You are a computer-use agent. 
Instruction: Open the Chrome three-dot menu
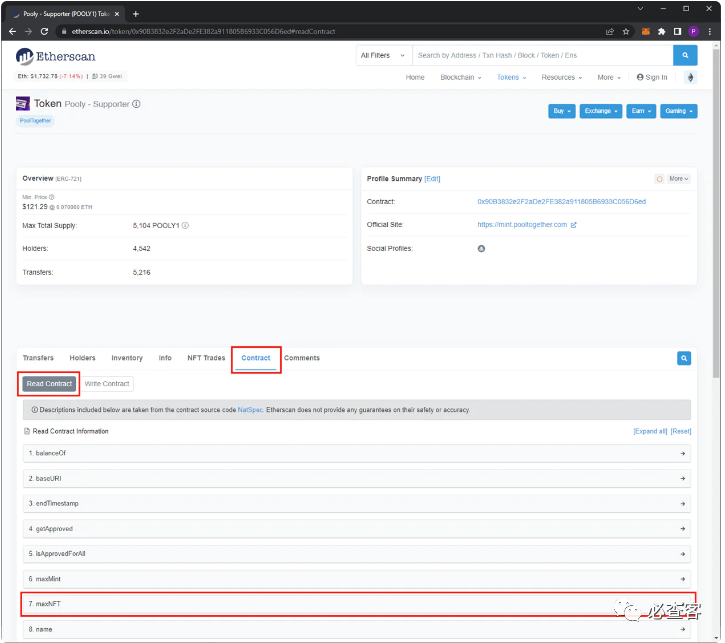709,31
